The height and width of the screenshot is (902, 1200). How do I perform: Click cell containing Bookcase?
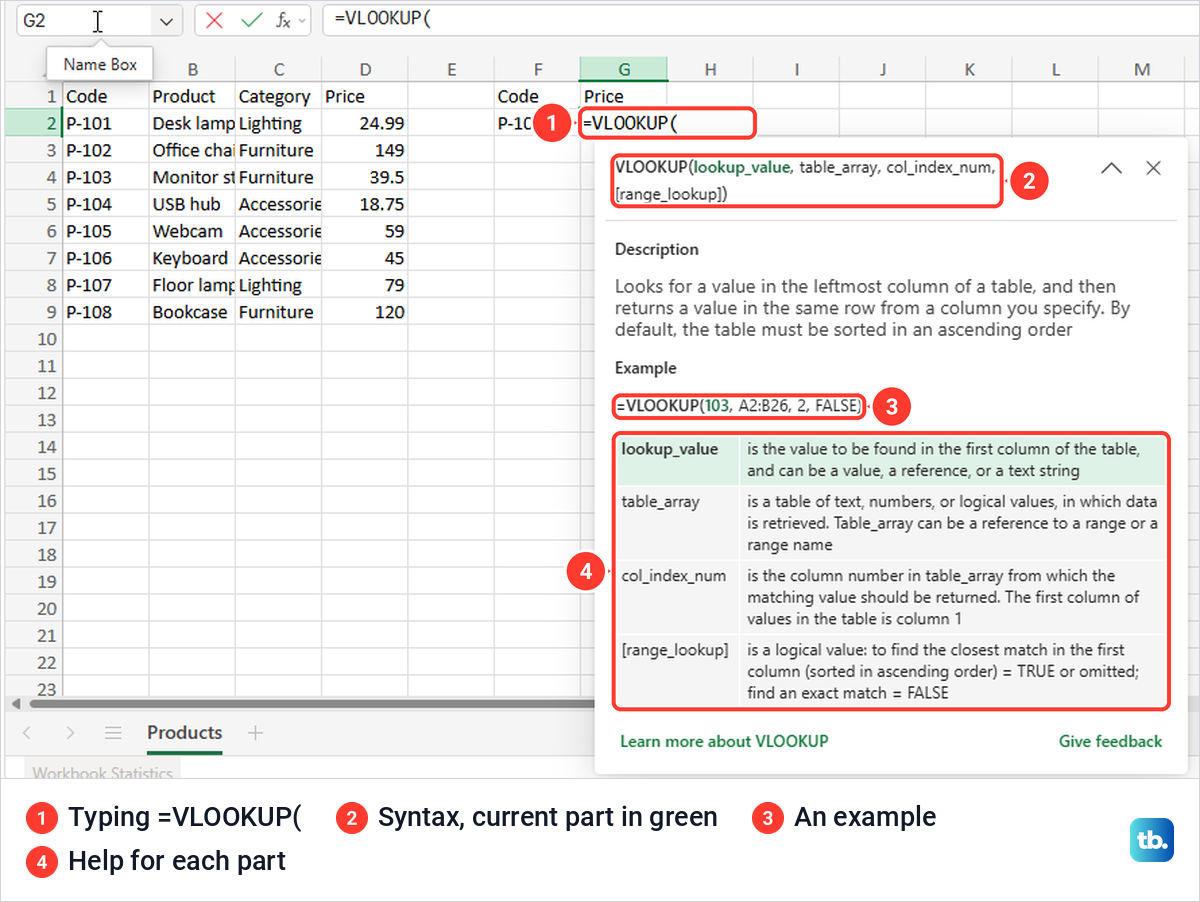click(x=192, y=312)
